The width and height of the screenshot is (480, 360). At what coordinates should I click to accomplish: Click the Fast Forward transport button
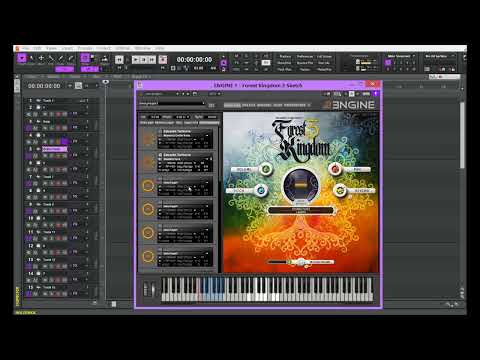pyautogui.click(x=152, y=60)
